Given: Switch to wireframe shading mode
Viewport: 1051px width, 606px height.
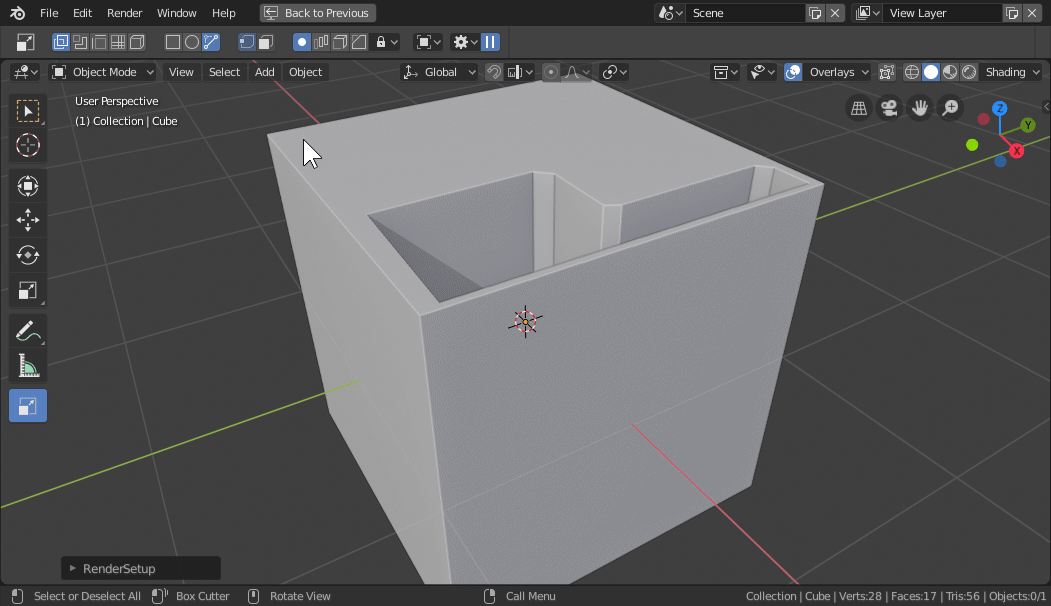Looking at the screenshot, I should 911,72.
